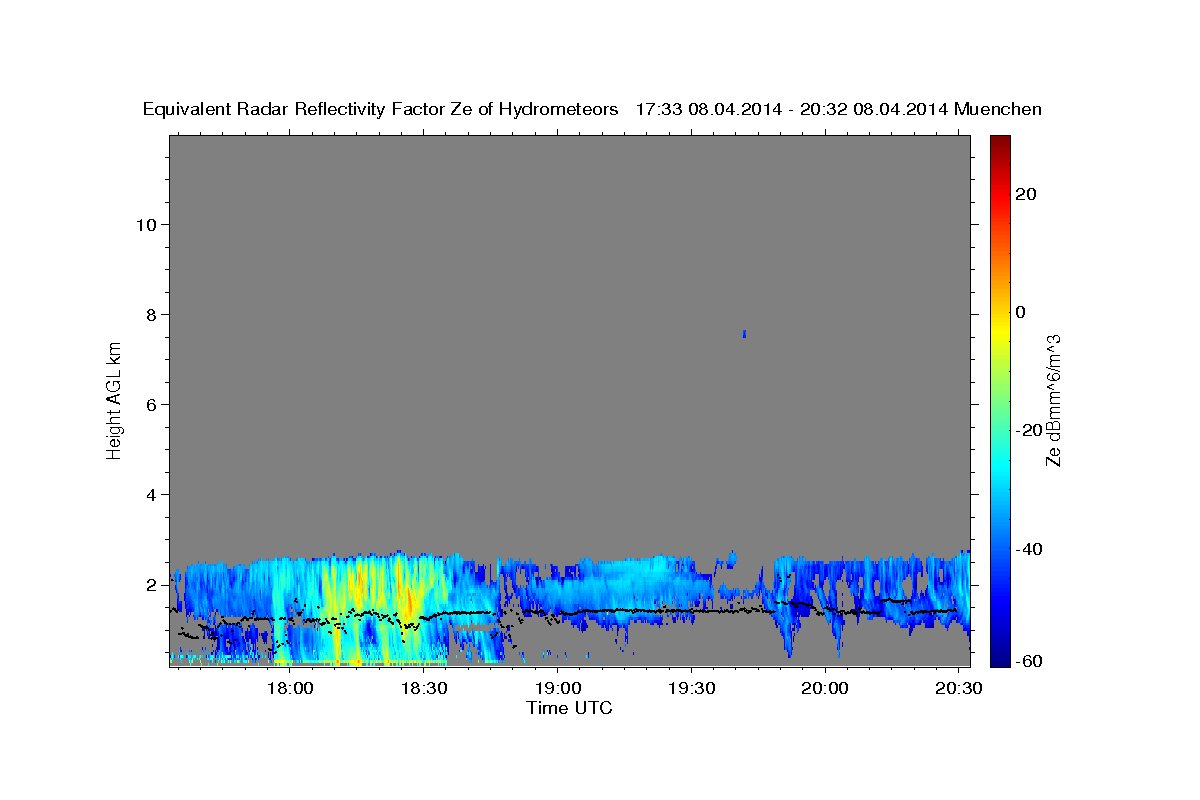The width and height of the screenshot is (1200, 800).
Task: Click the dark blue bottom of colorbar
Action: (x=1000, y=658)
